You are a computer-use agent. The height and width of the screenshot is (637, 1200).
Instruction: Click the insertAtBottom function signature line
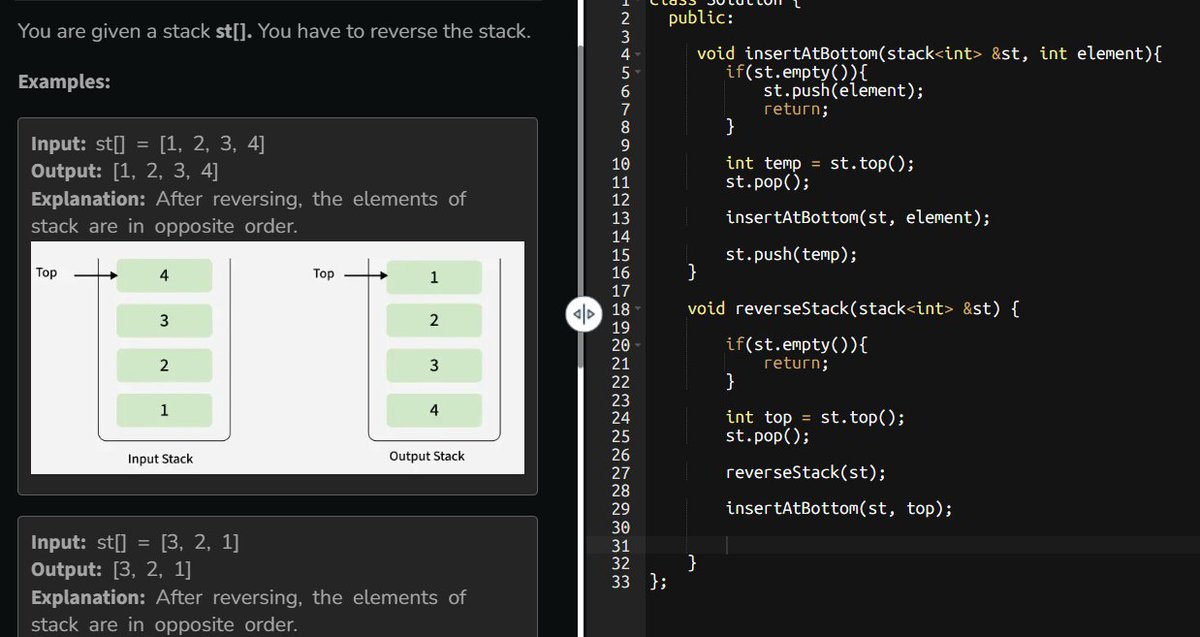[928, 54]
